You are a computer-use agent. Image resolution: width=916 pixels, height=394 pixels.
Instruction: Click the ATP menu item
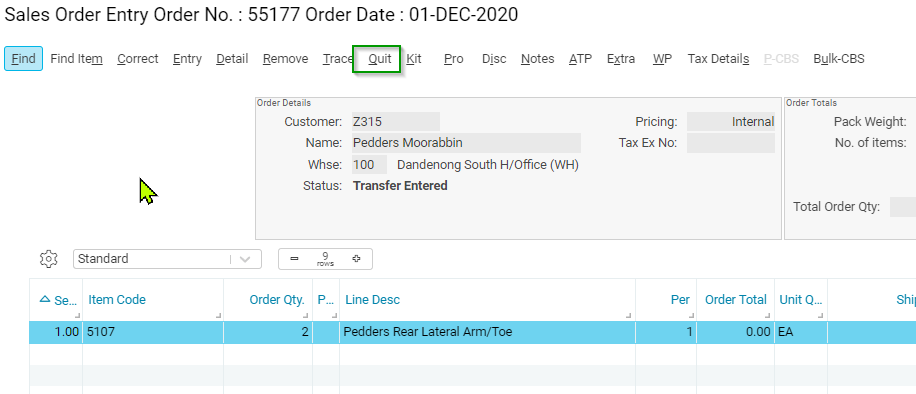pyautogui.click(x=581, y=58)
